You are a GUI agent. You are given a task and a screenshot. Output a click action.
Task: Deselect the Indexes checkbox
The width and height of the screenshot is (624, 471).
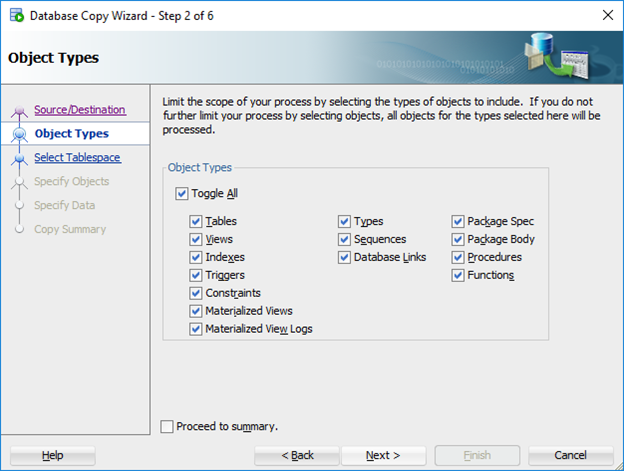point(196,257)
